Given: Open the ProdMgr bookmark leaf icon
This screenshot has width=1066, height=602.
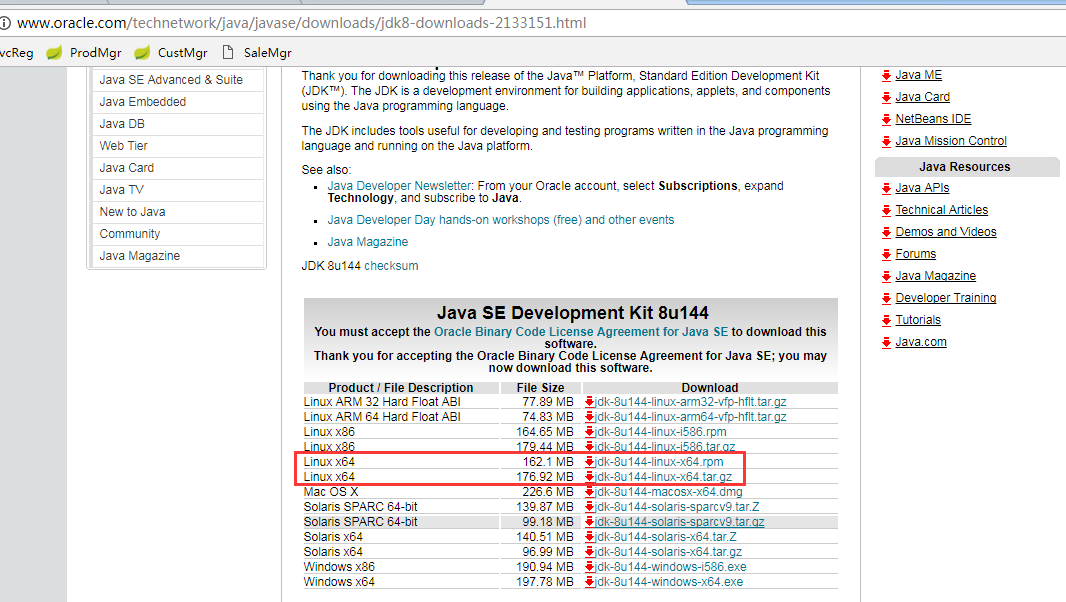Looking at the screenshot, I should pyautogui.click(x=54, y=52).
